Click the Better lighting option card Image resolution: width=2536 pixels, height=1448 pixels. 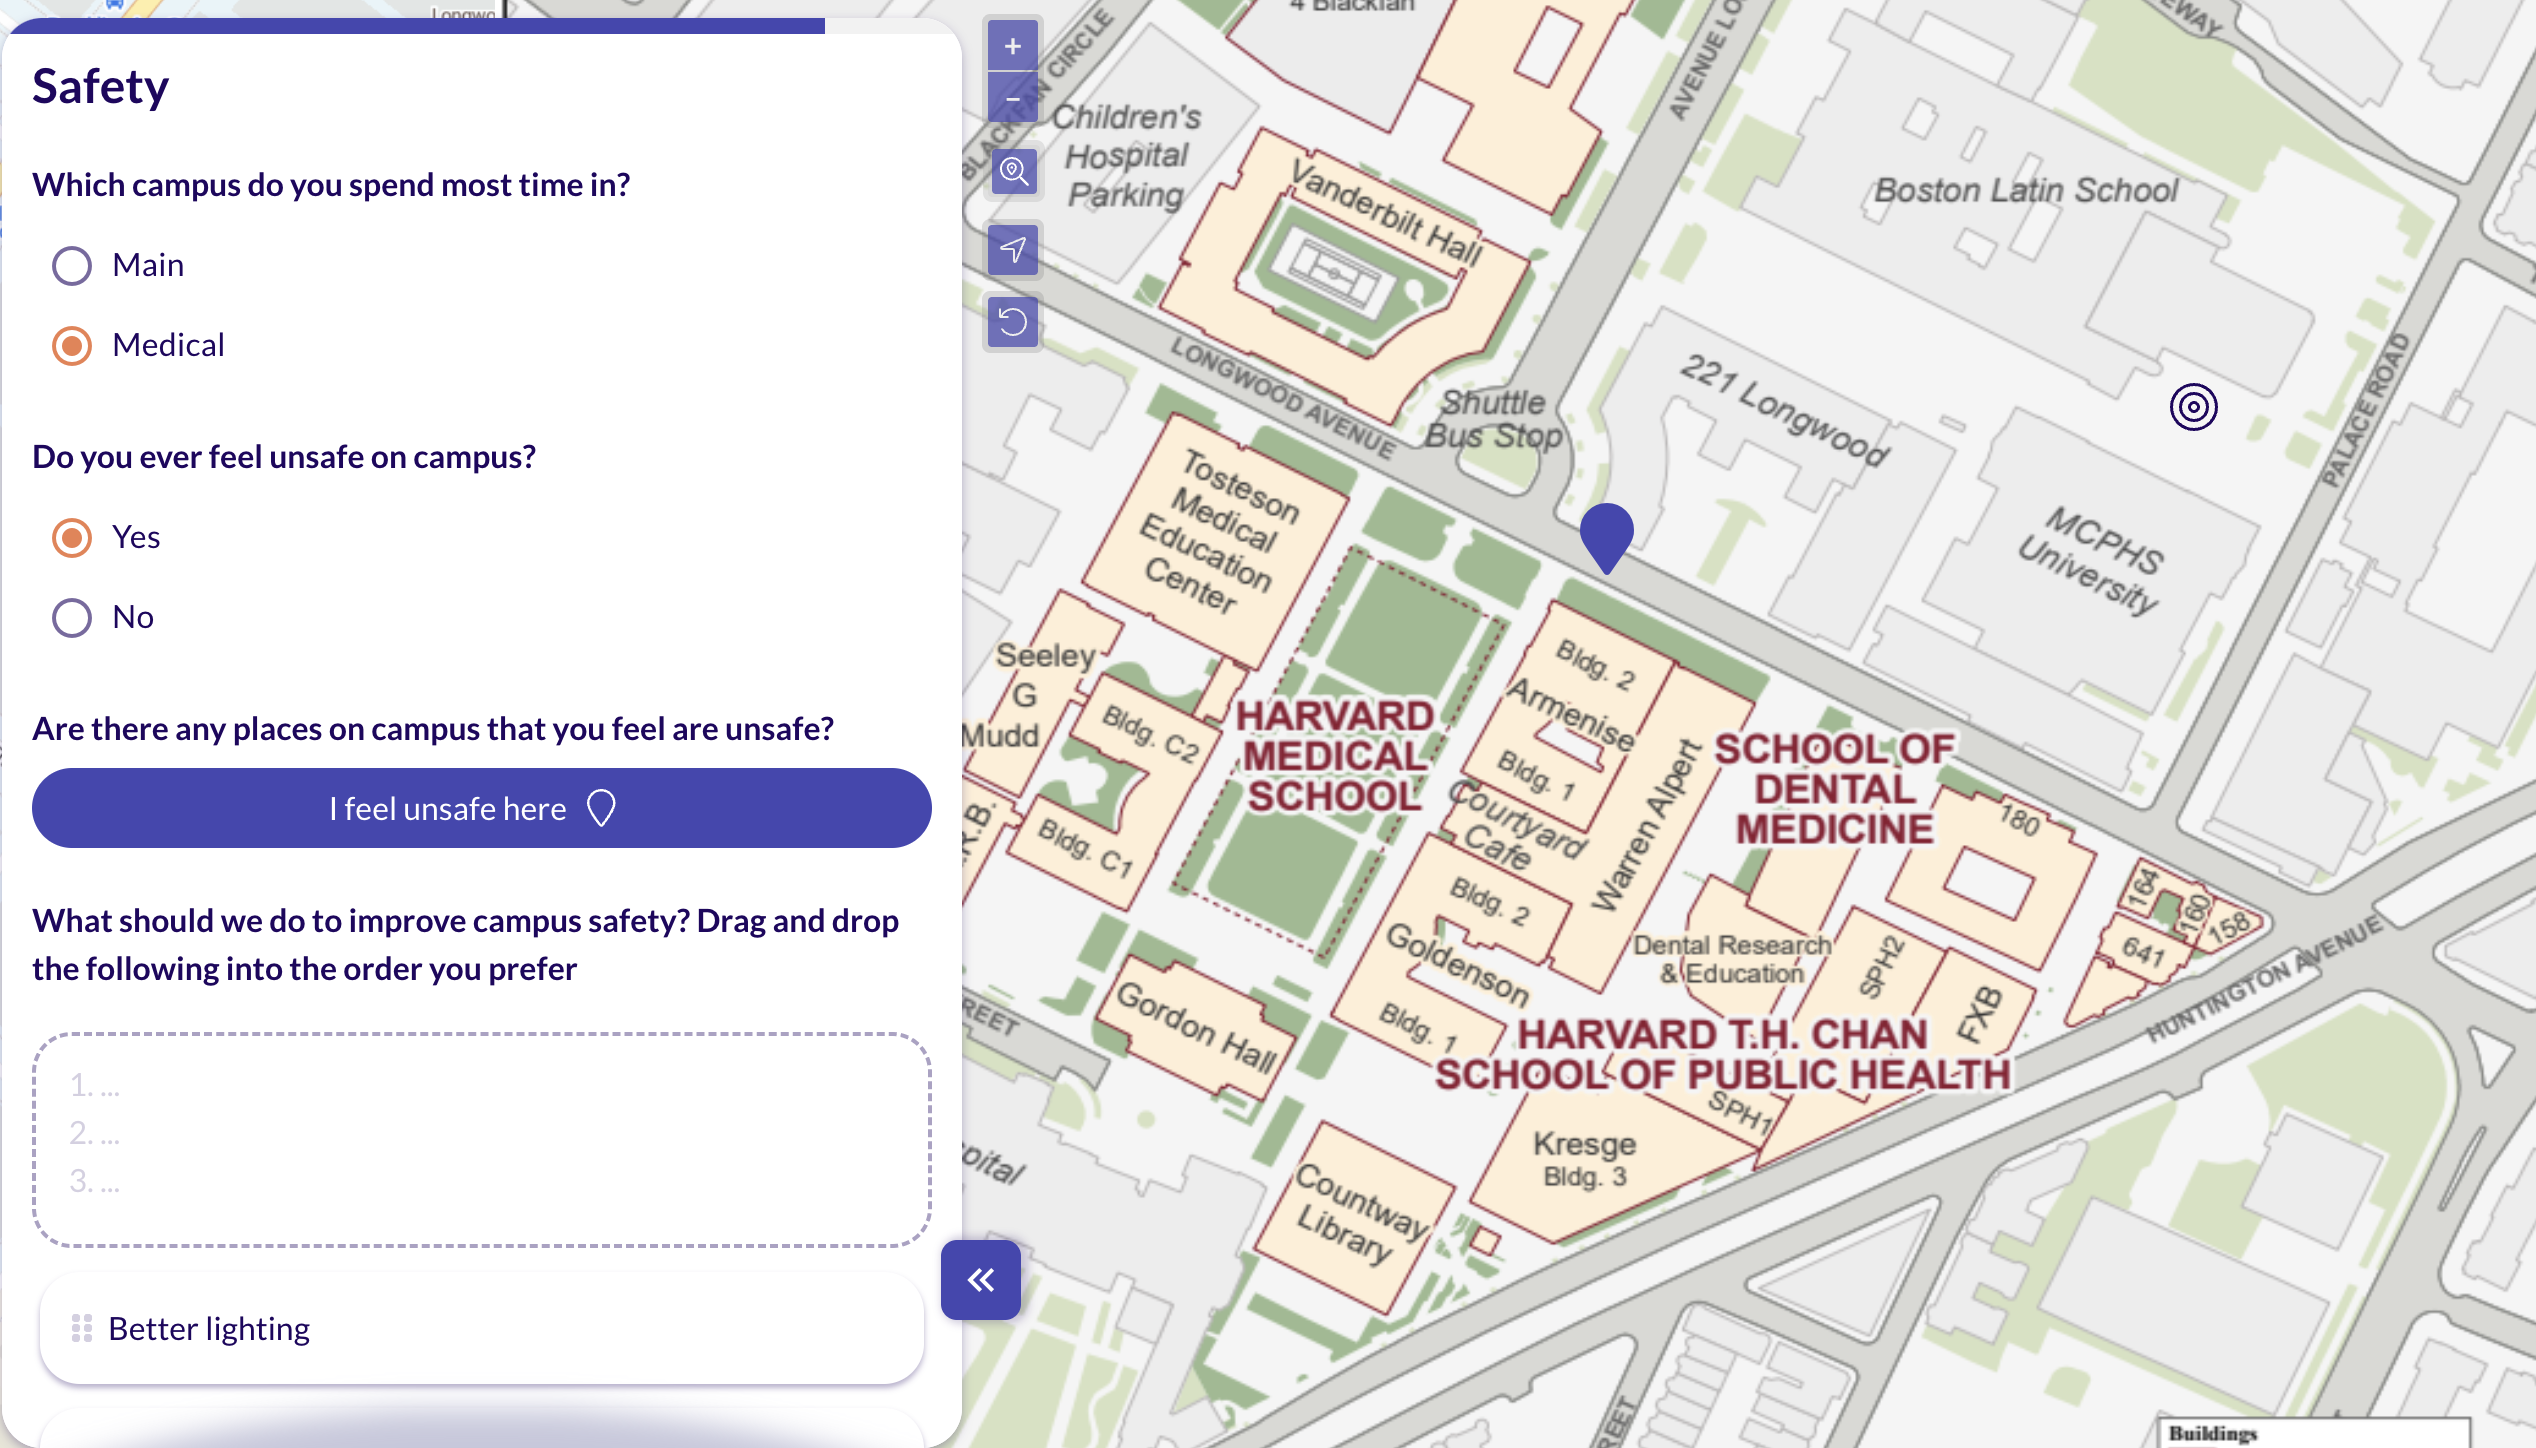(482, 1328)
